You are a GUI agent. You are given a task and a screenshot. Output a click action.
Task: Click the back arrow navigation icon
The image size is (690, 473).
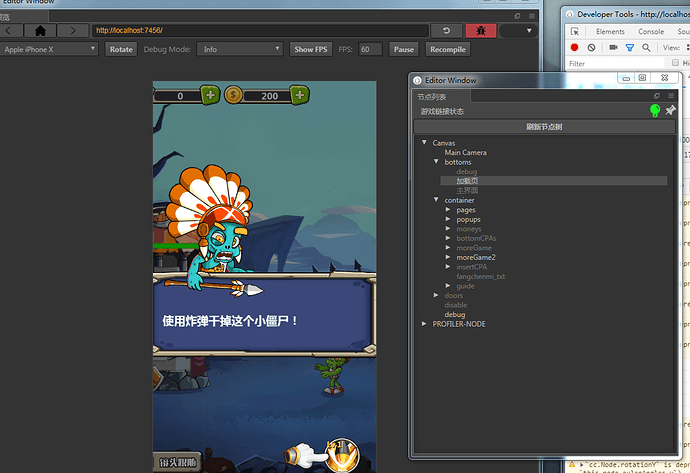pos(10,30)
